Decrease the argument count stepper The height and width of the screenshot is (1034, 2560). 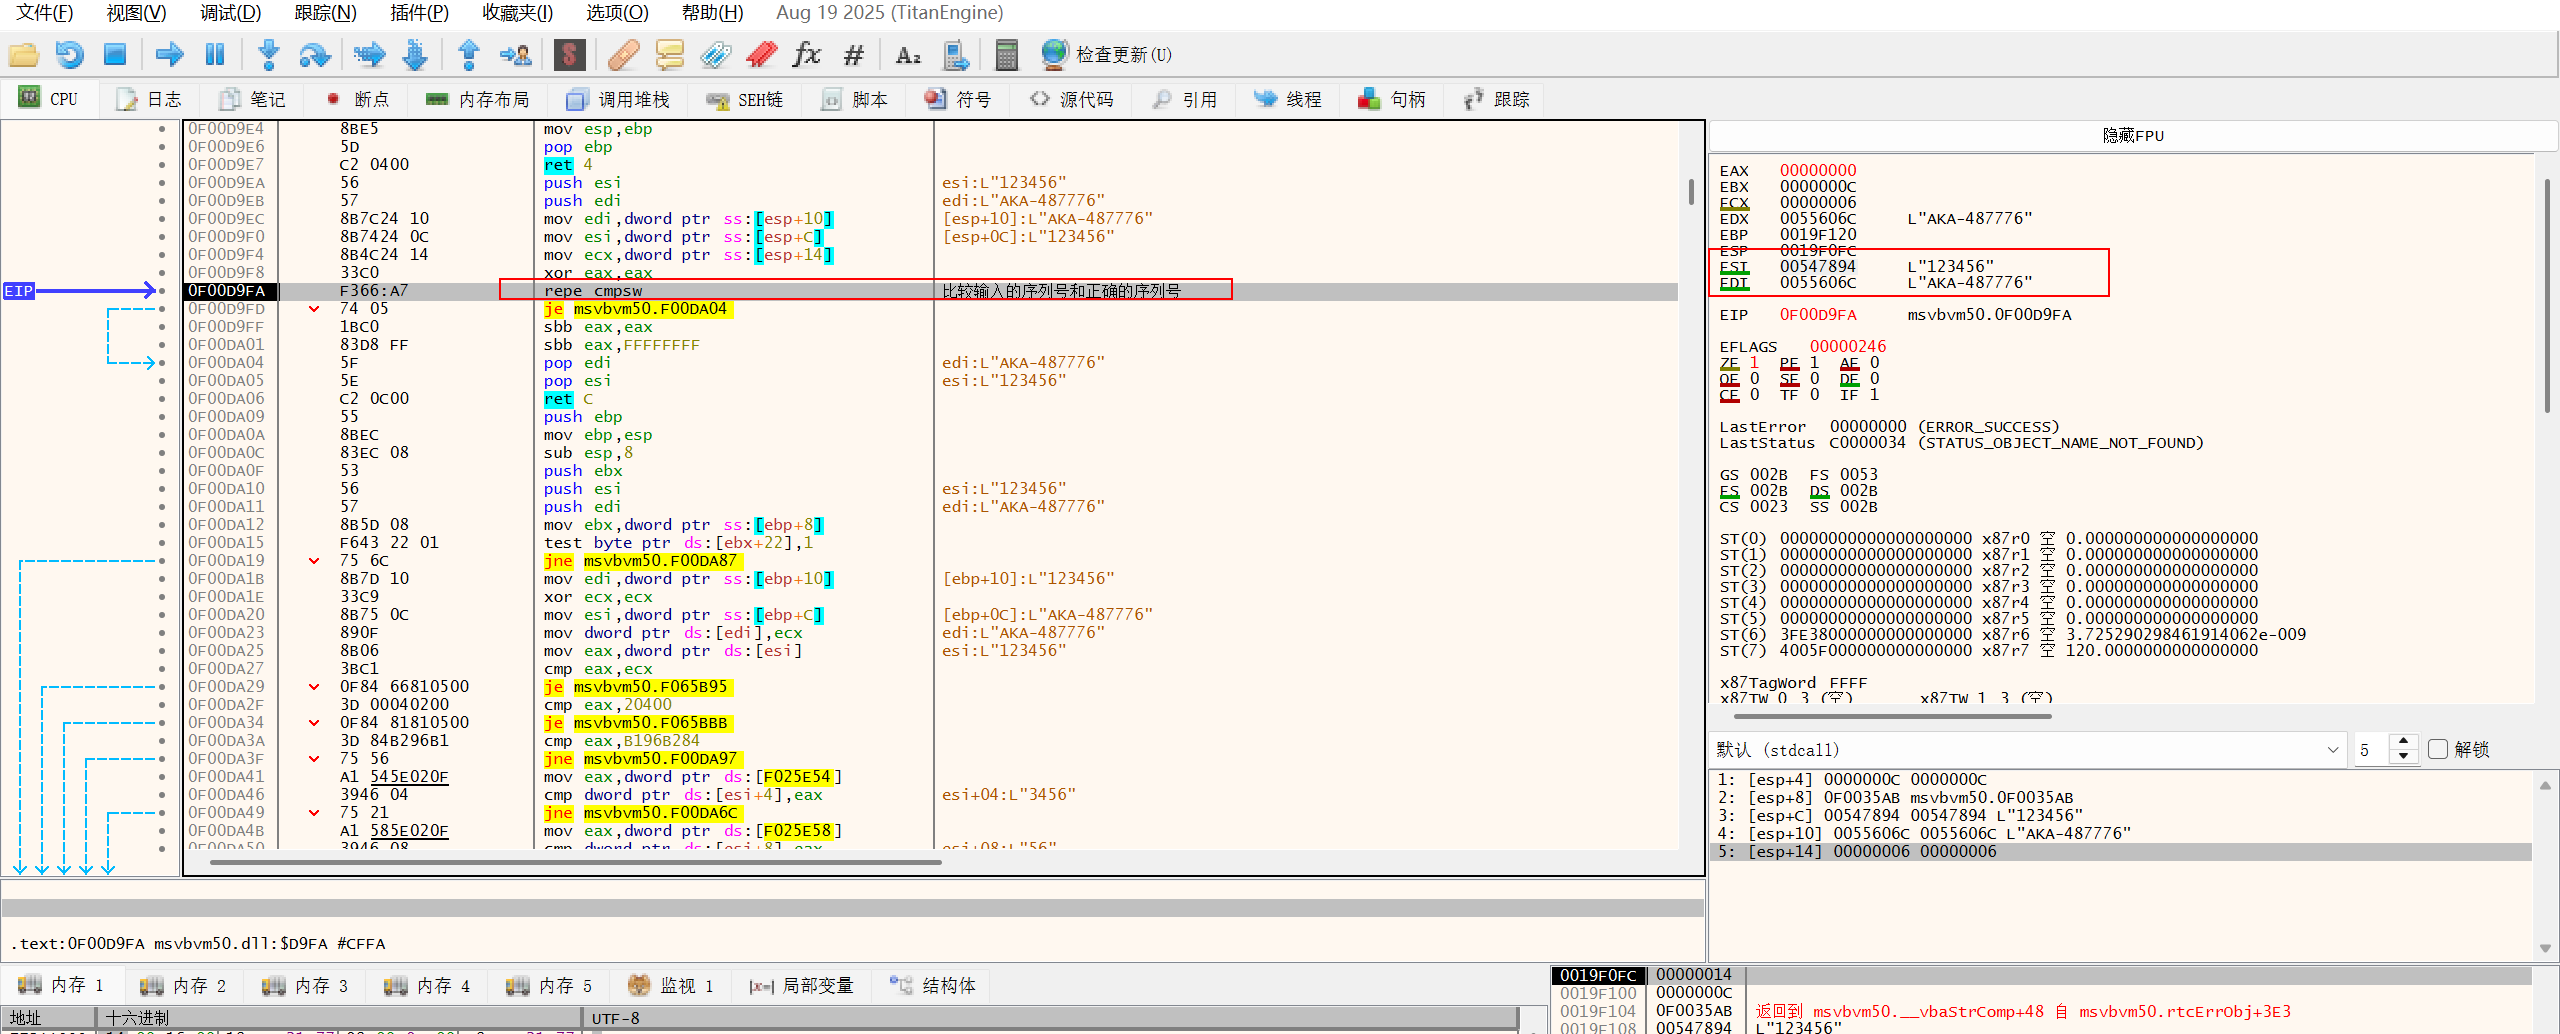(2403, 757)
